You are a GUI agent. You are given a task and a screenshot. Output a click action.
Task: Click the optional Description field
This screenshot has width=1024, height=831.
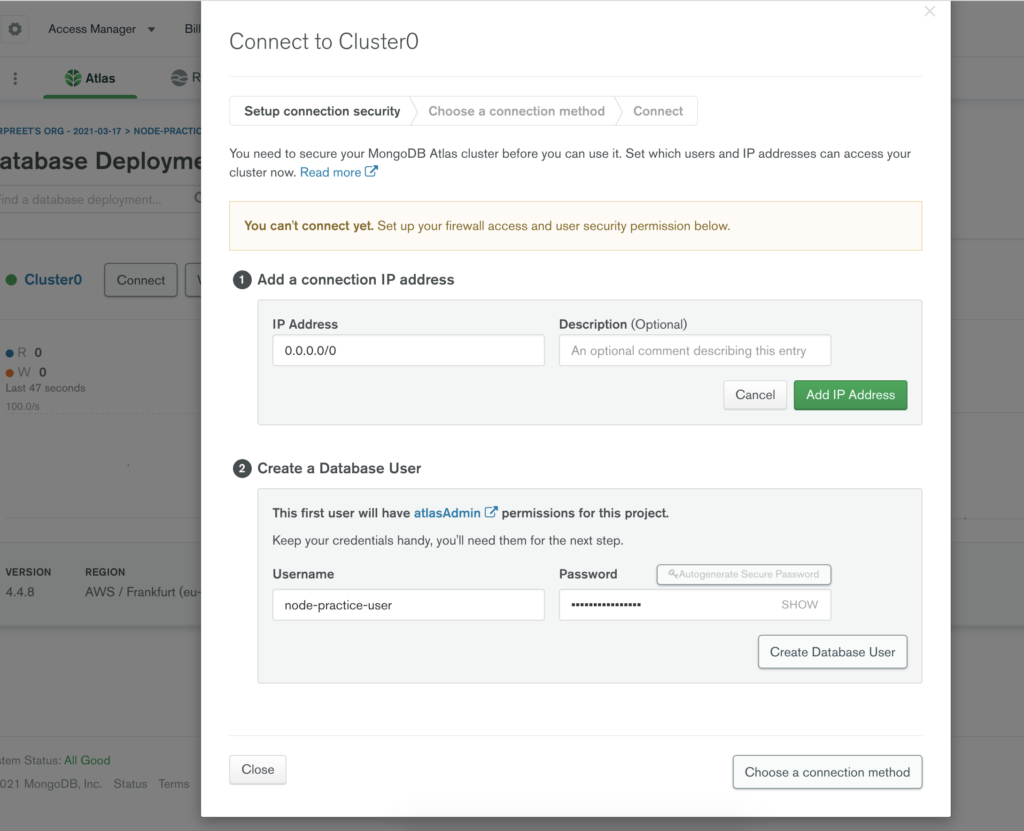point(695,351)
